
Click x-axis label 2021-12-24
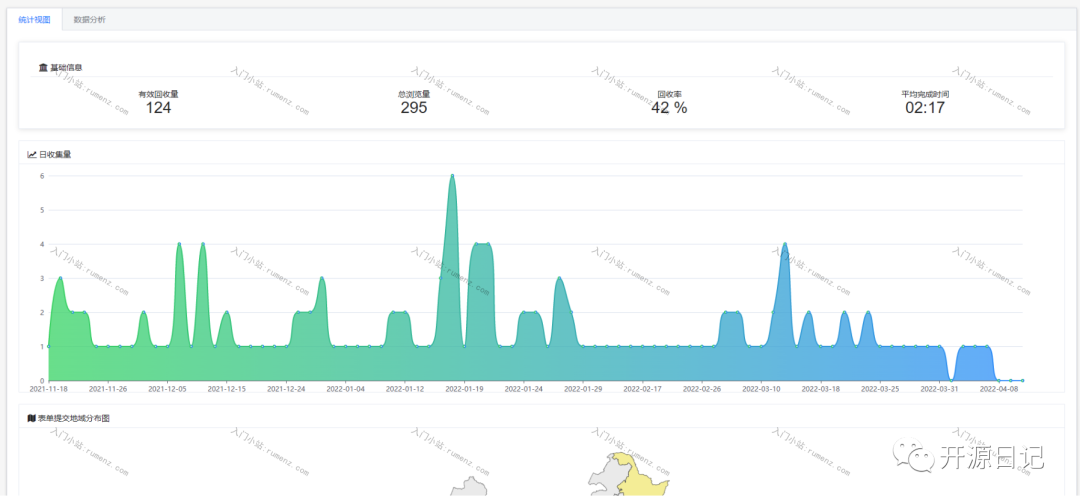(x=286, y=389)
